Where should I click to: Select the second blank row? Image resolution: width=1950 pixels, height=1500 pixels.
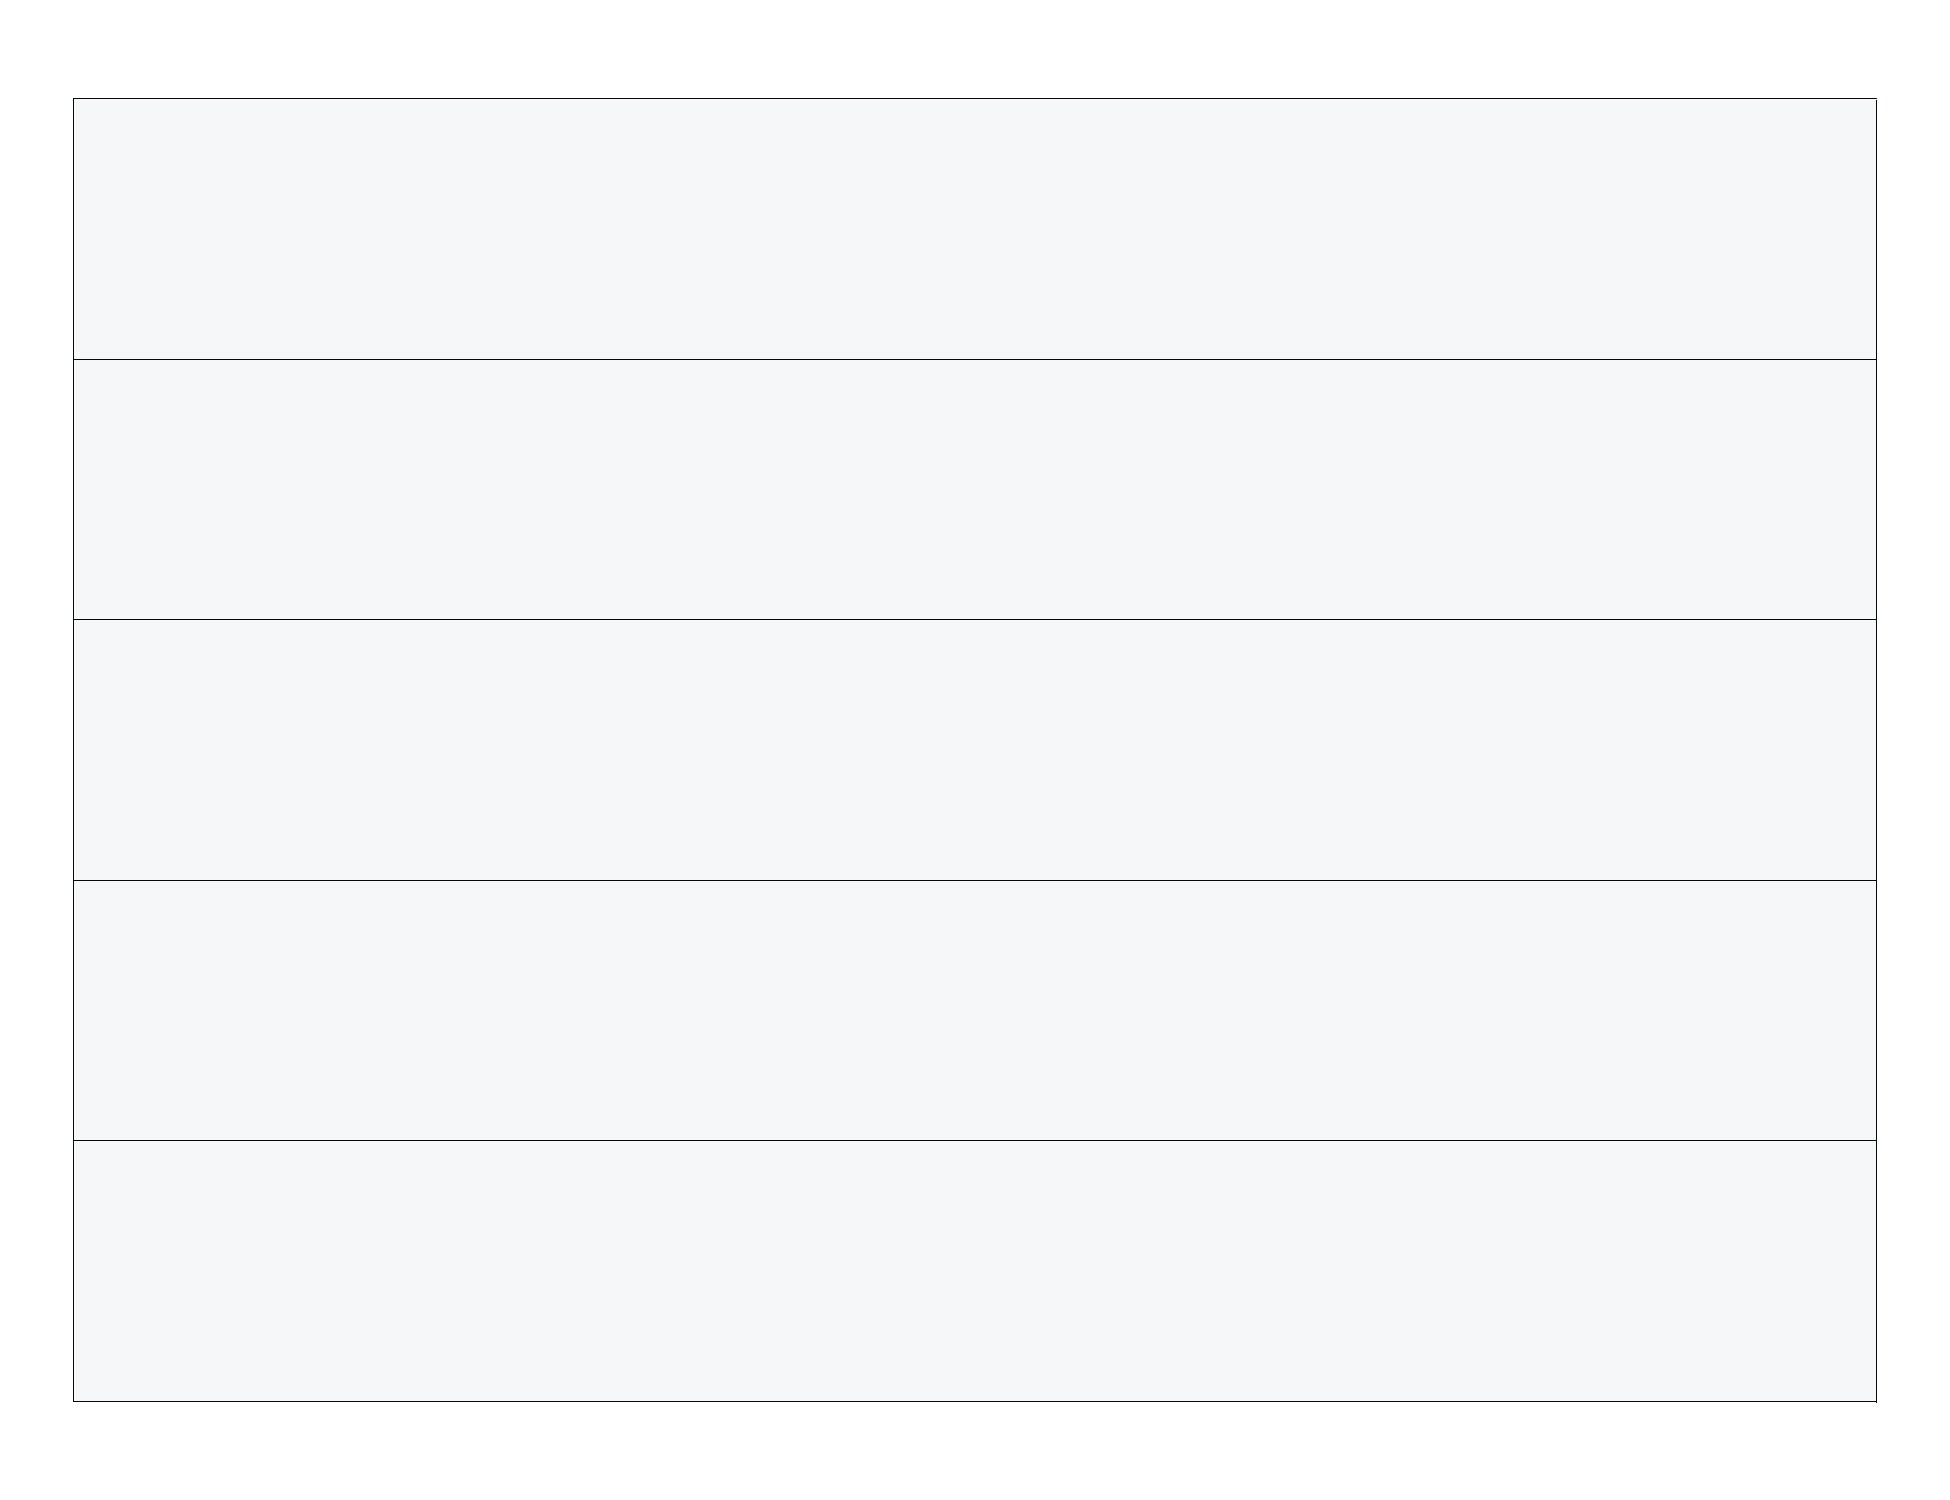[975, 489]
